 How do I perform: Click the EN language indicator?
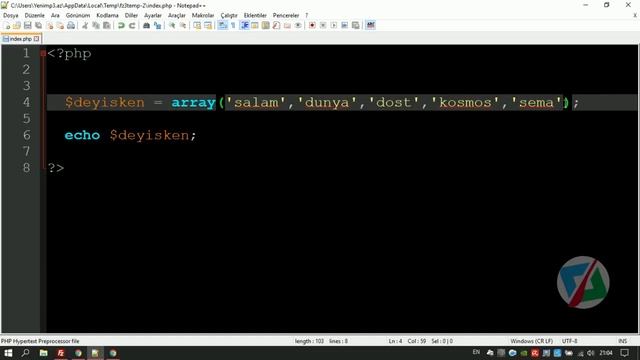point(476,353)
